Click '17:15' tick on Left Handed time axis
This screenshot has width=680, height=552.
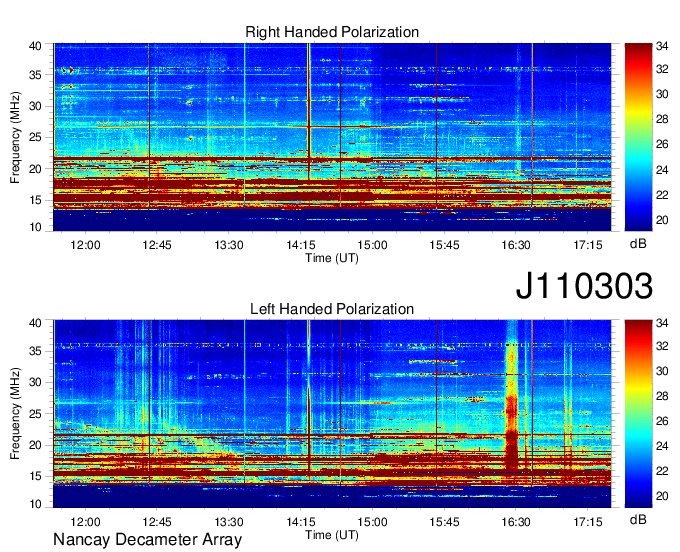pyautogui.click(x=588, y=522)
